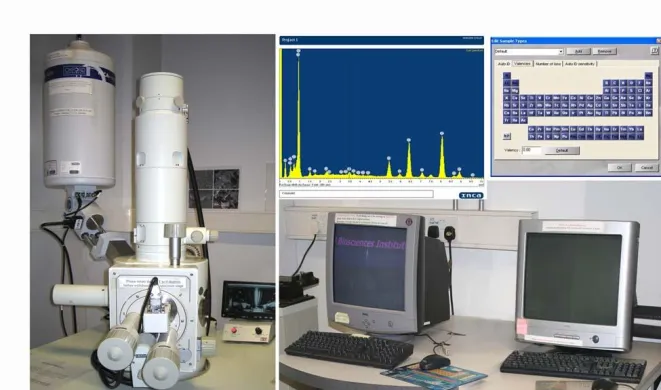This screenshot has height=390, width=661.
Task: Select Si in the periodic table
Action: coord(615,91)
